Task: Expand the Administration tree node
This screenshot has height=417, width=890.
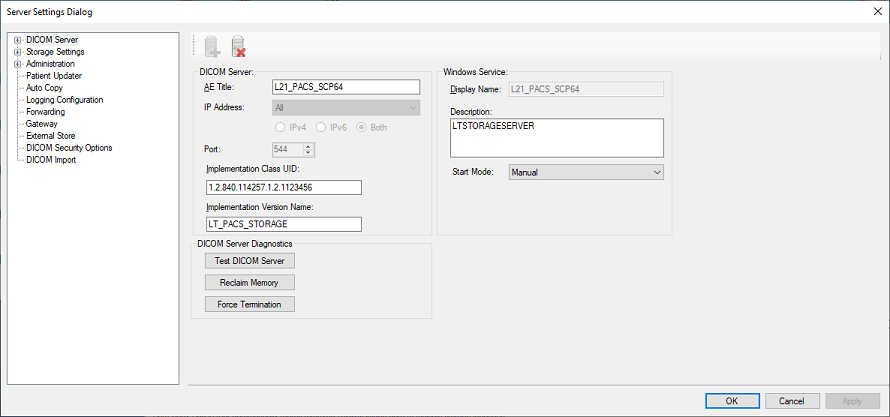Action: tap(18, 64)
